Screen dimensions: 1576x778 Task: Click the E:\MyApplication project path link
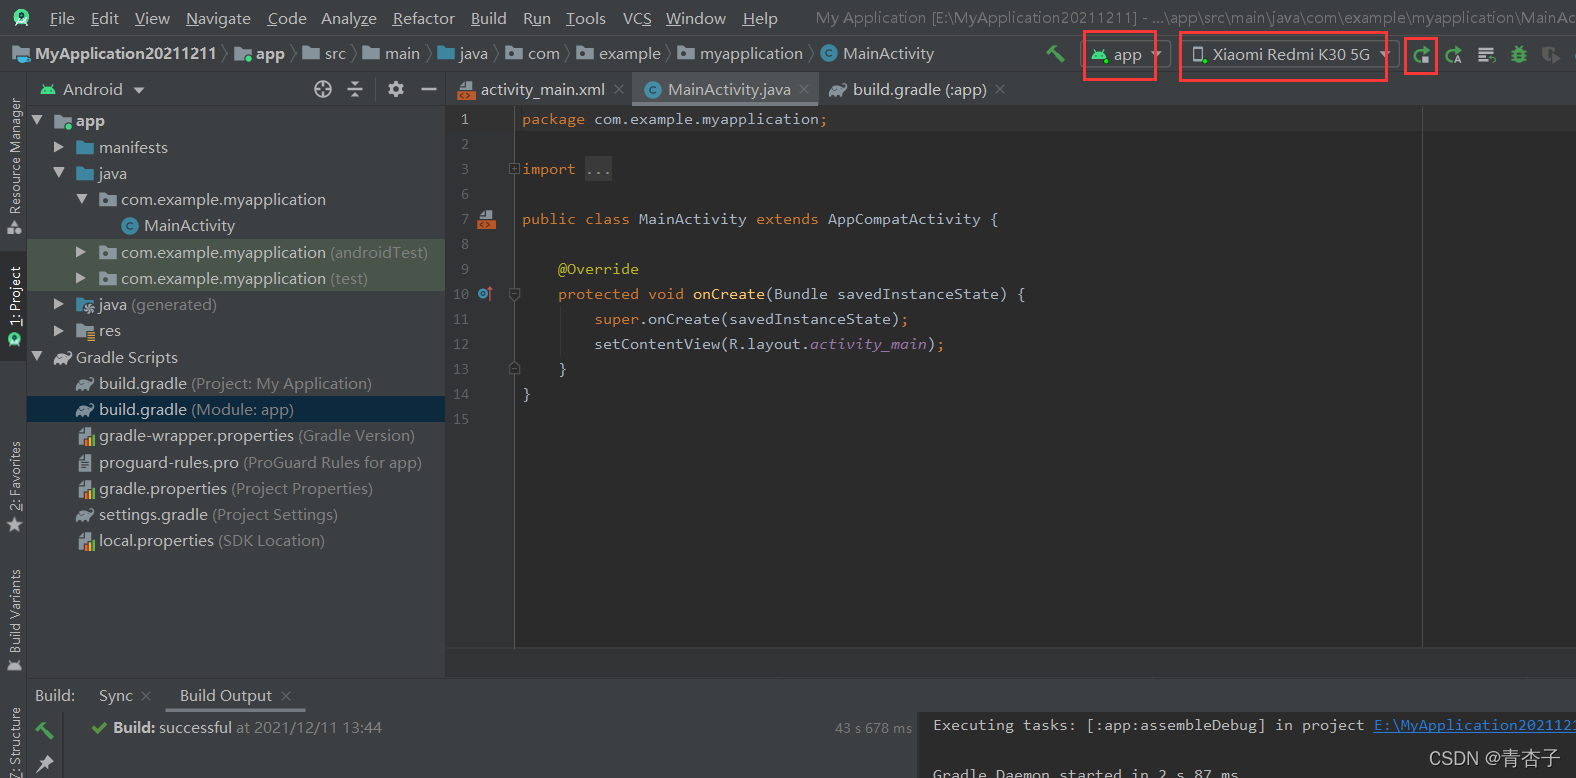[x=1474, y=725]
